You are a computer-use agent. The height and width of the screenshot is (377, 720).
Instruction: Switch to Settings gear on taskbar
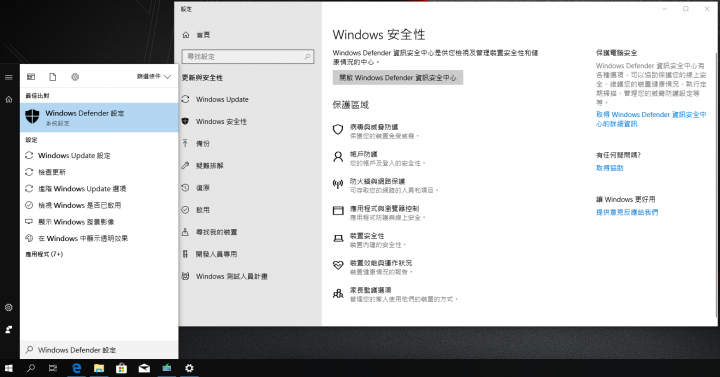coord(189,368)
